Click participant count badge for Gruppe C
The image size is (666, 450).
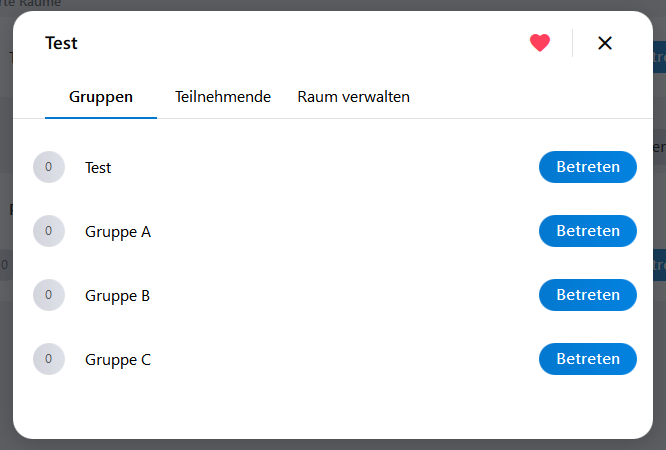click(x=49, y=359)
